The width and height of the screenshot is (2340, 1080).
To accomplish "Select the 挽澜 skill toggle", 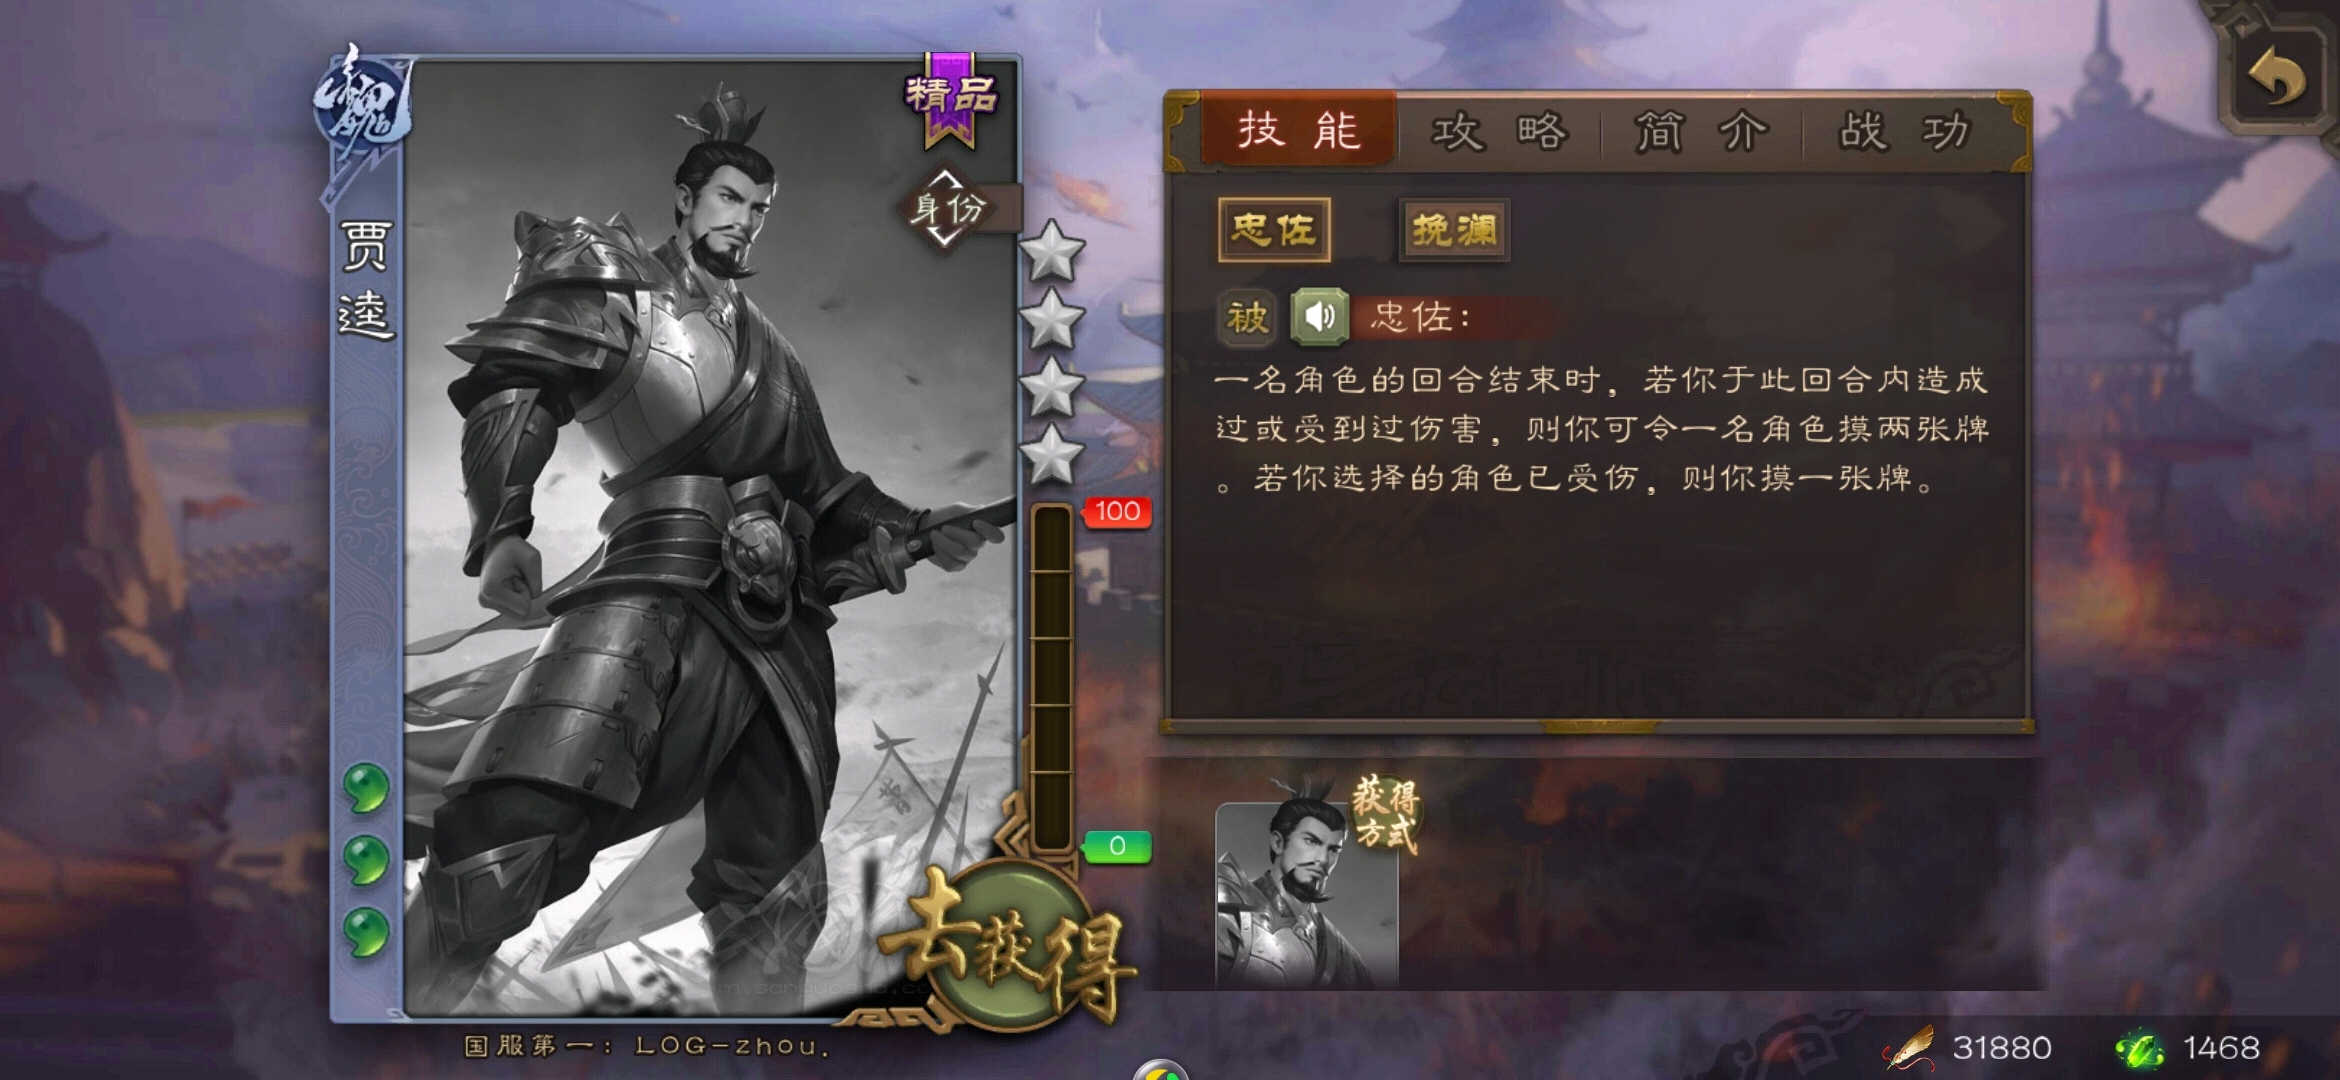I will (x=1454, y=230).
